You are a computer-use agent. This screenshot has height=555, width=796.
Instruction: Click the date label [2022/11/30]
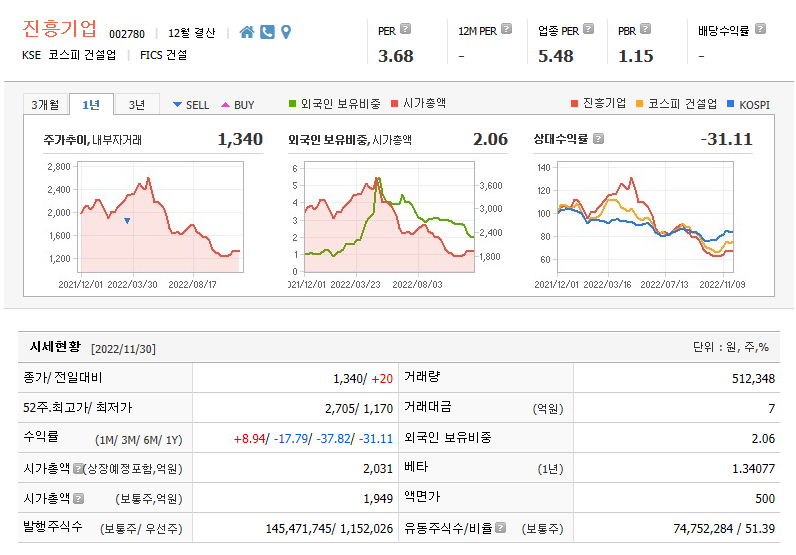pos(123,349)
